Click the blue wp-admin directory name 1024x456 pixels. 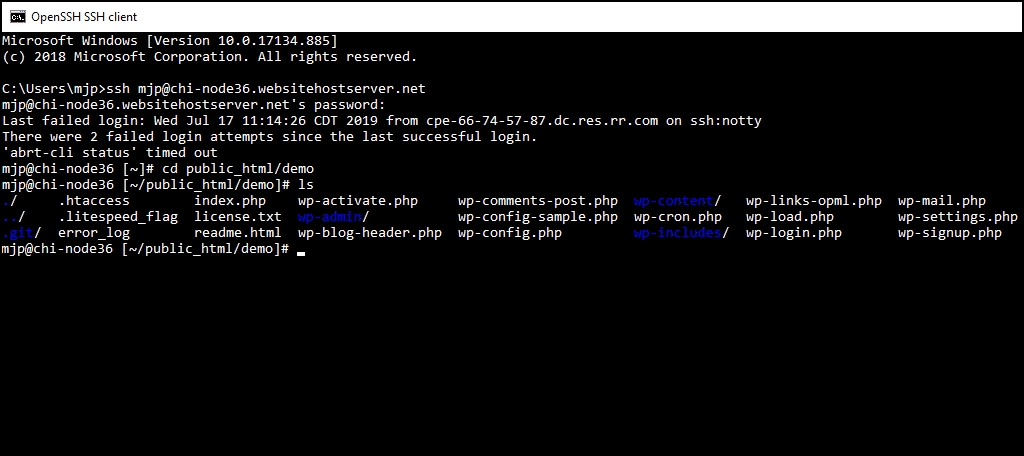[x=329, y=217]
